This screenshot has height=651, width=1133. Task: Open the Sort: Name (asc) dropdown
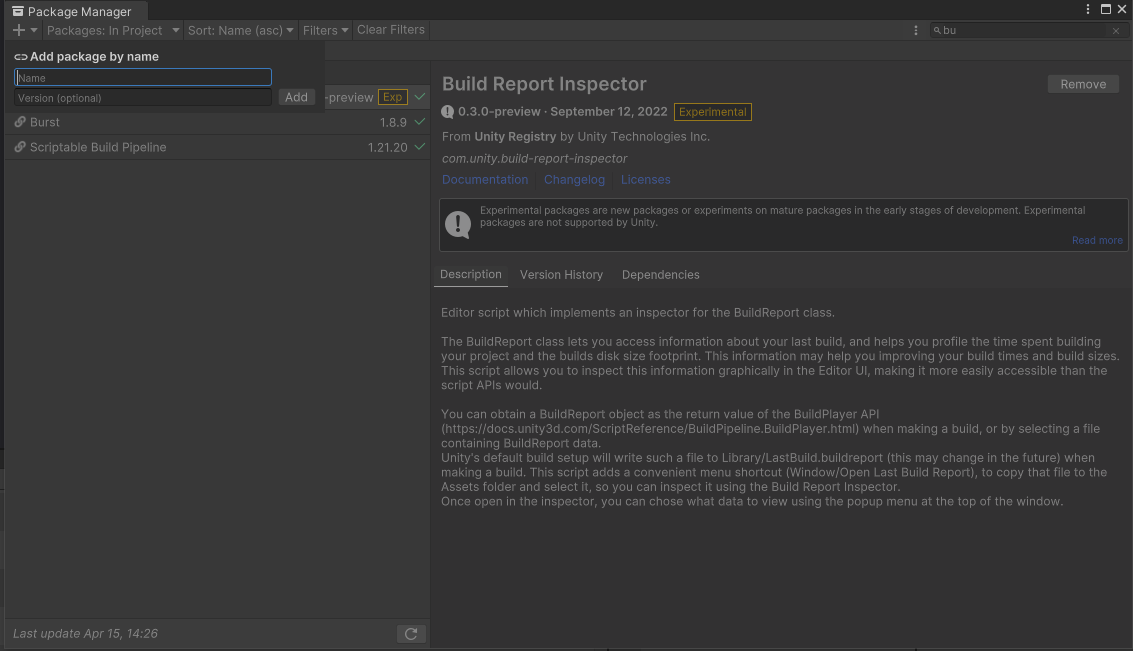coord(240,30)
